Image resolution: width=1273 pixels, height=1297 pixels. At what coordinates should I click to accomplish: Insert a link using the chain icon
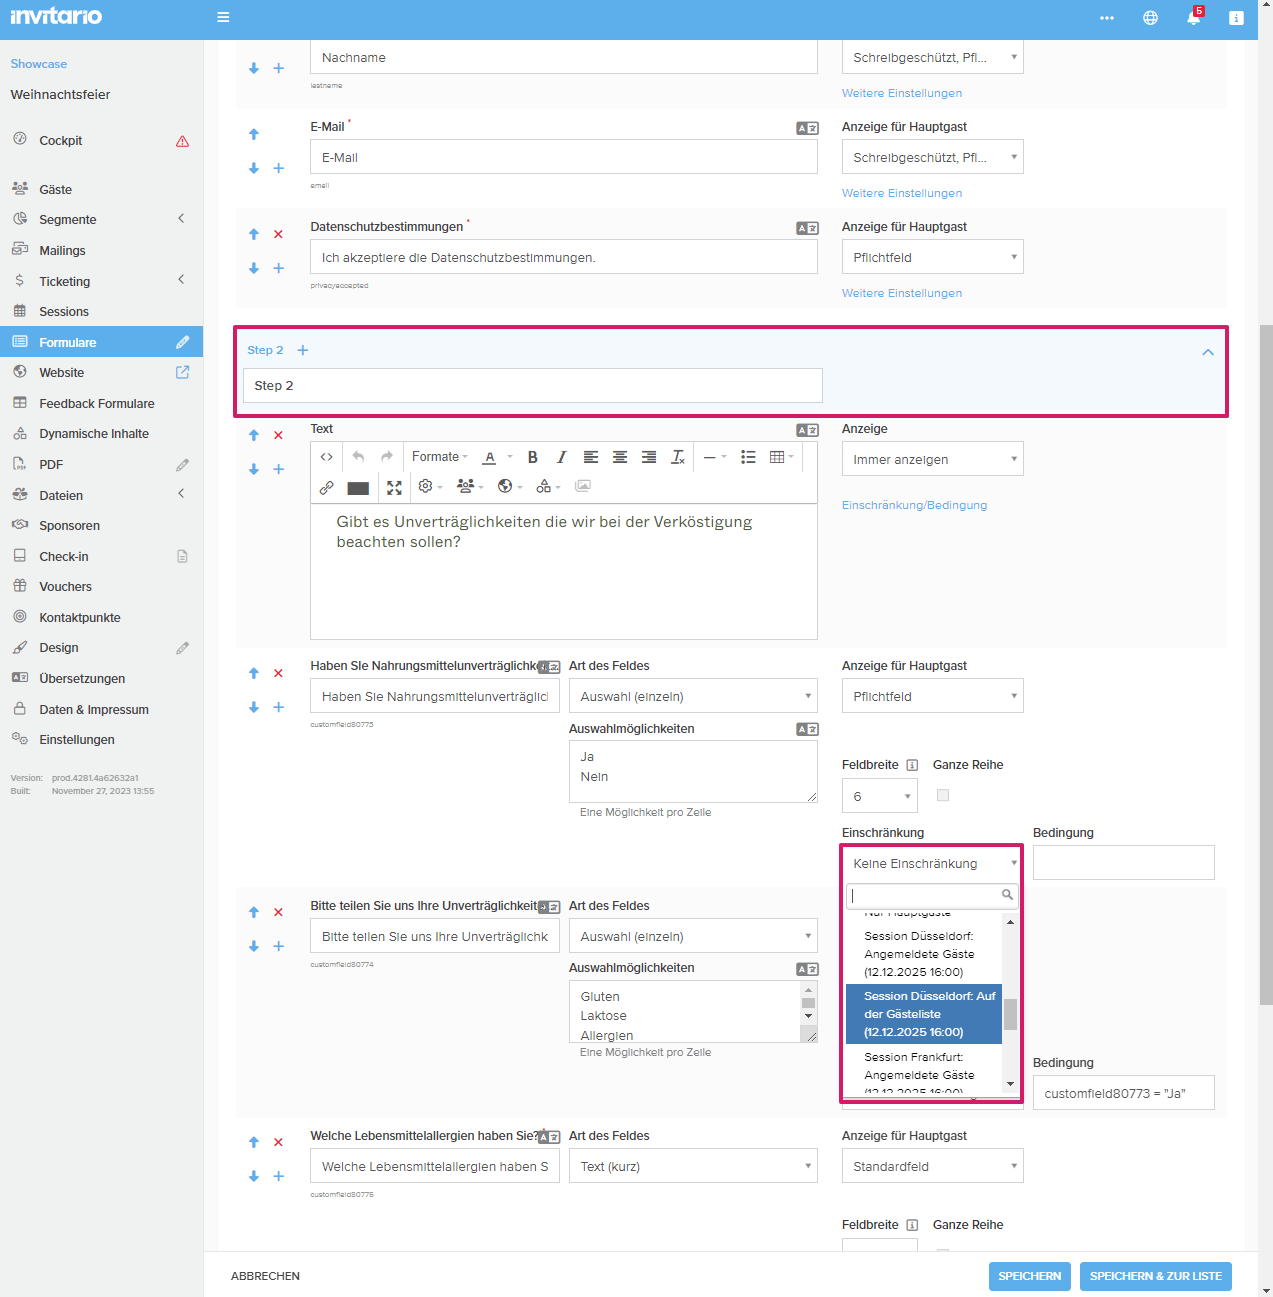pyautogui.click(x=327, y=487)
